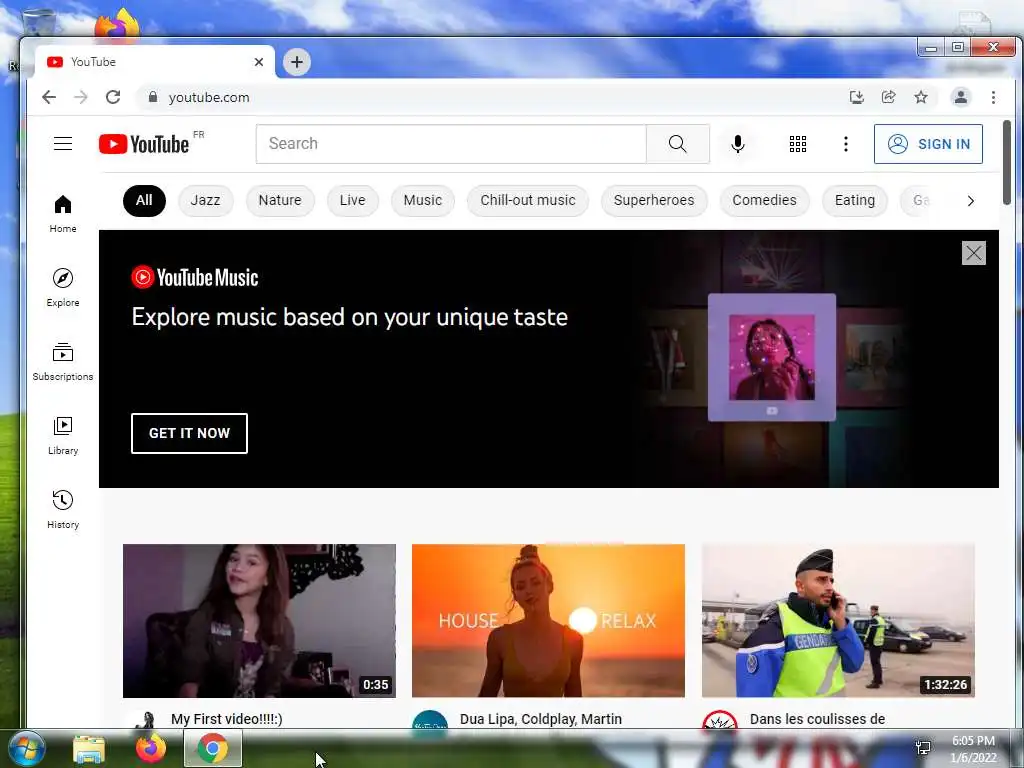Select the Live filter chip
The image size is (1024, 768).
click(353, 200)
